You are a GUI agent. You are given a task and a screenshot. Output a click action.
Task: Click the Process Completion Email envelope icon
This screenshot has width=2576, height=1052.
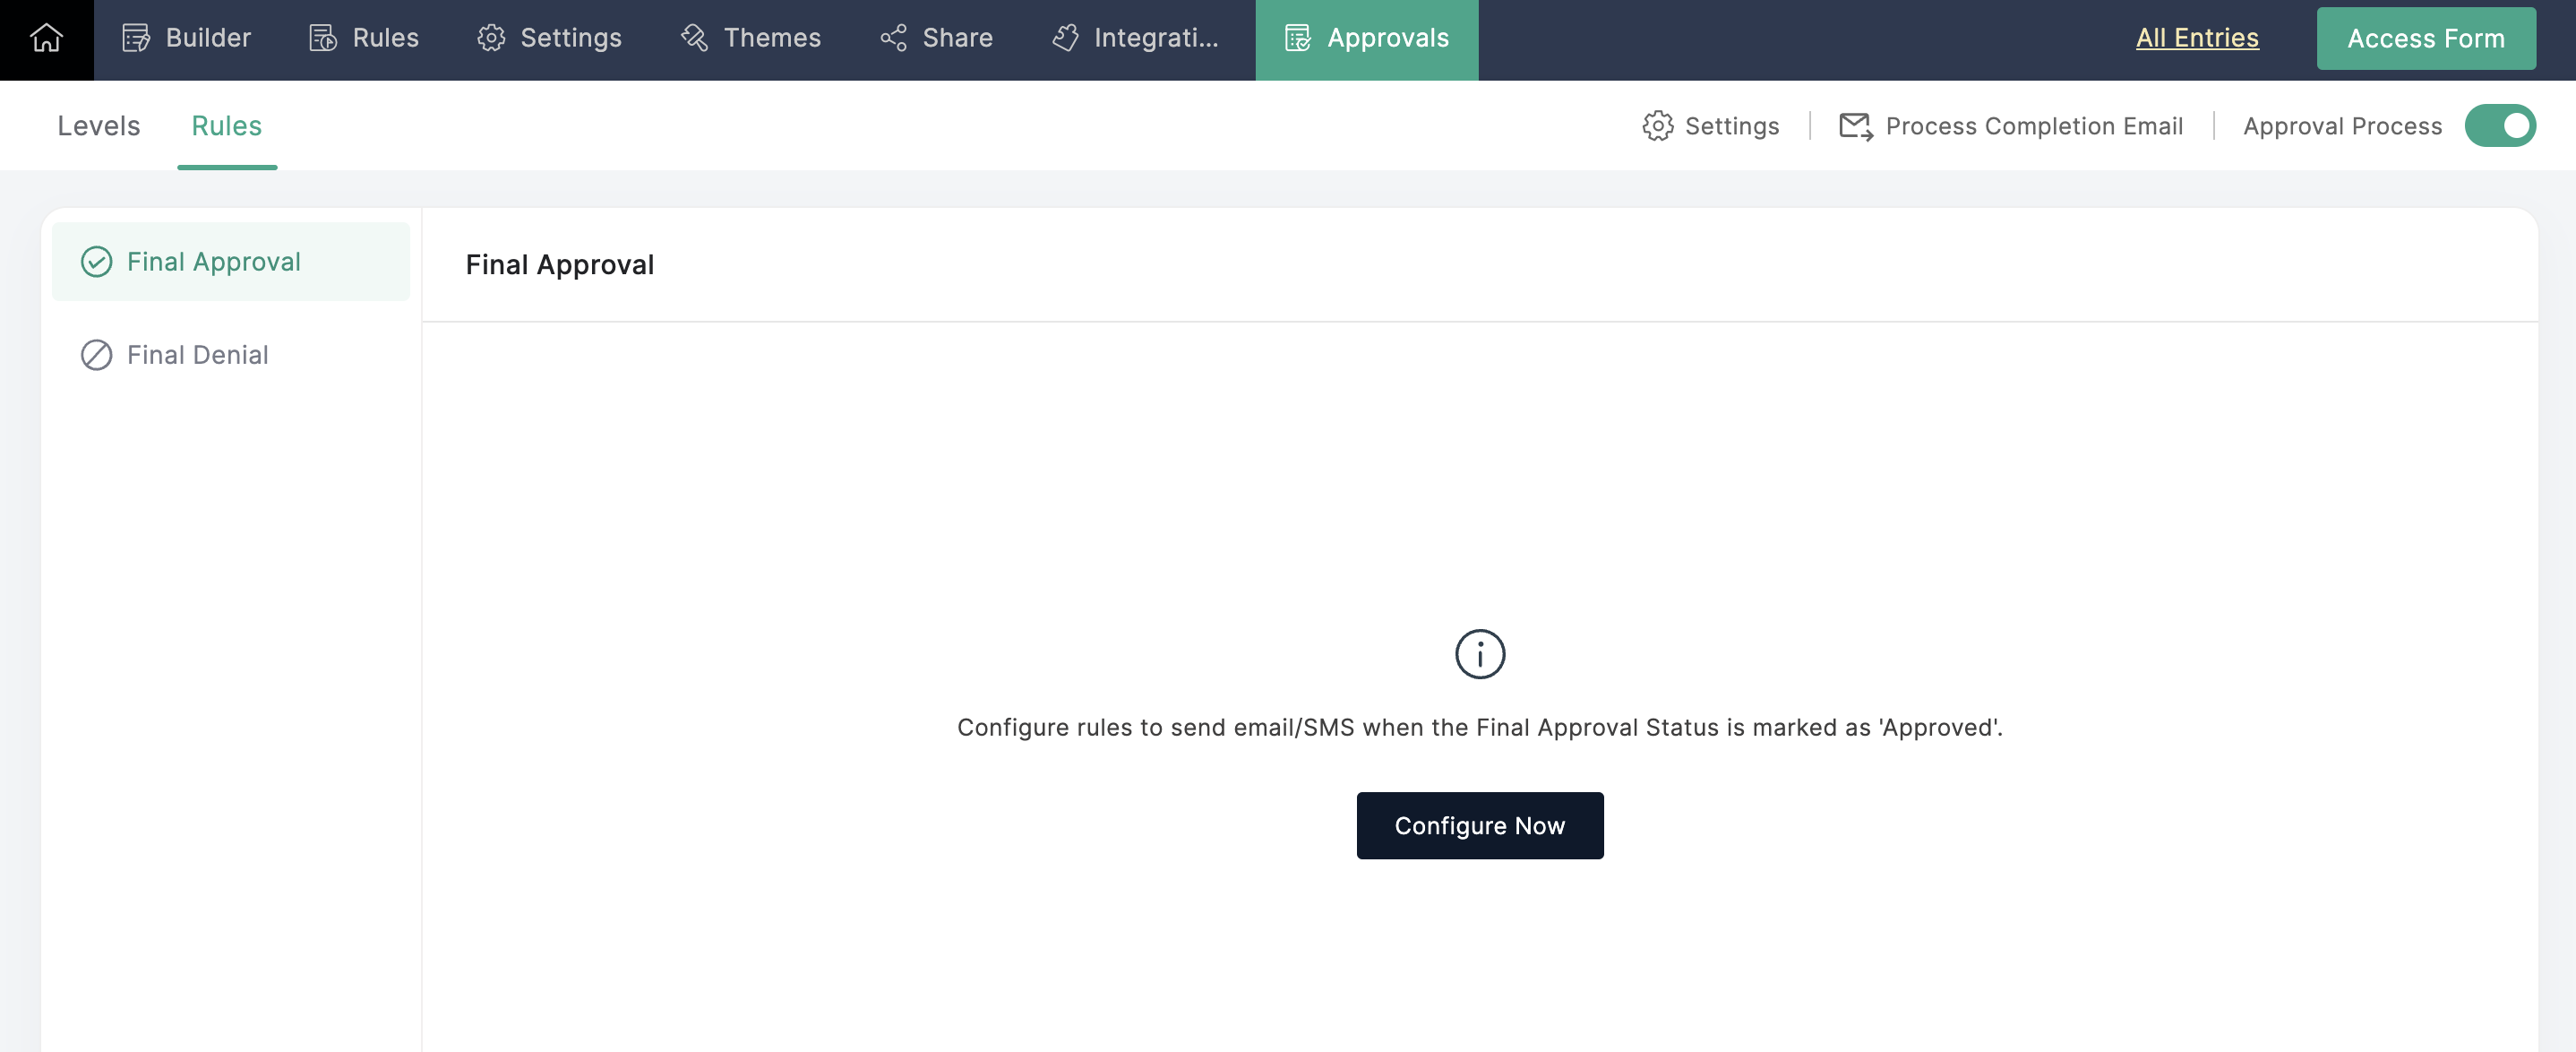pyautogui.click(x=1855, y=126)
